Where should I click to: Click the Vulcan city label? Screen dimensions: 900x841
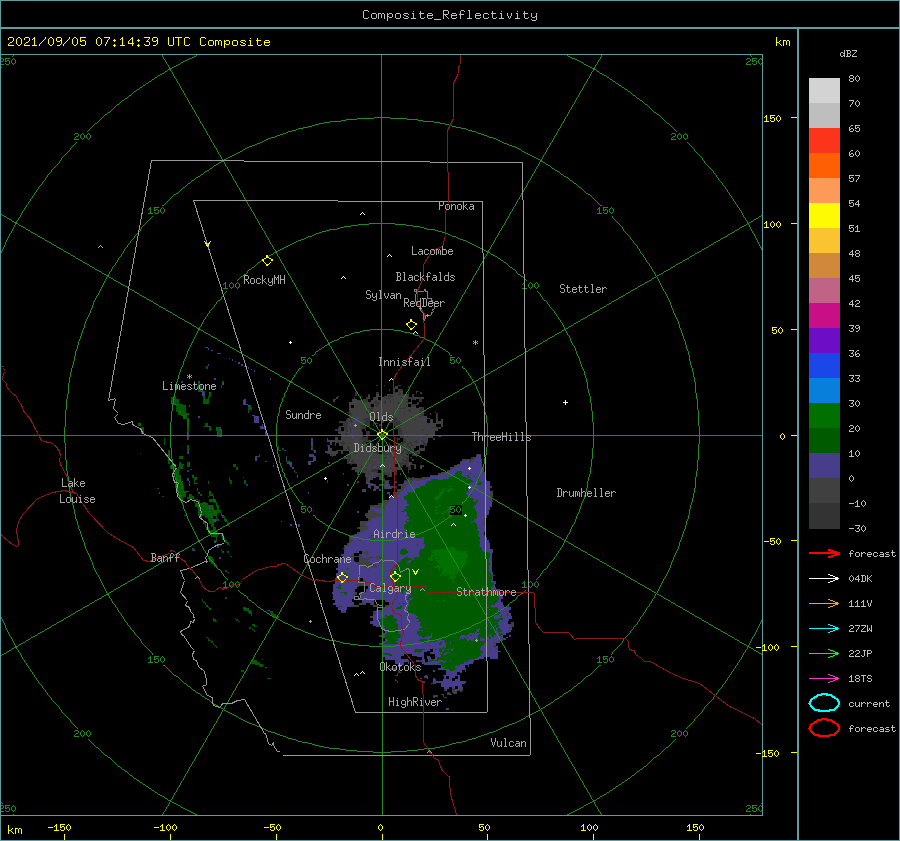509,743
